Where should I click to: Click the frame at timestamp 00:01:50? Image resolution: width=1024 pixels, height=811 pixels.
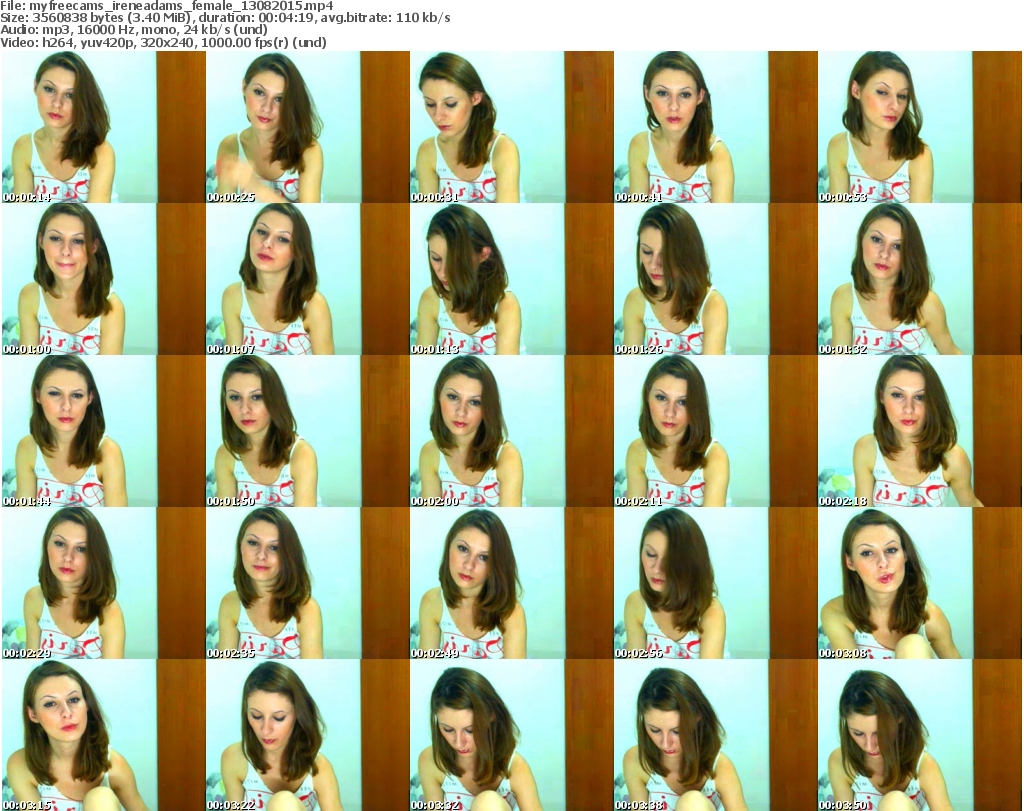tap(308, 431)
